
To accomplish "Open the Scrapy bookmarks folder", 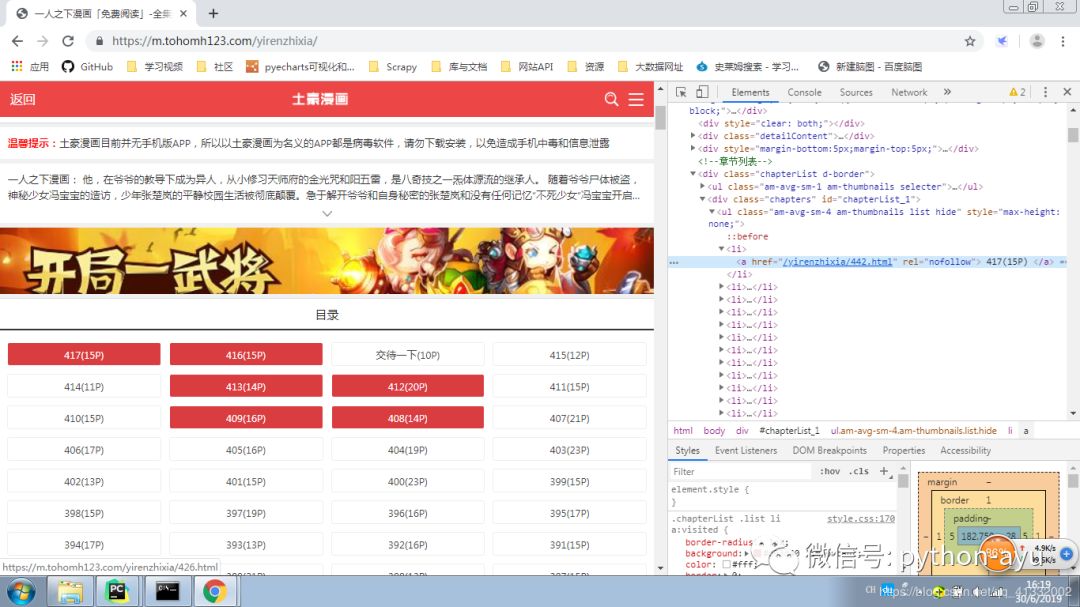I will (x=393, y=66).
